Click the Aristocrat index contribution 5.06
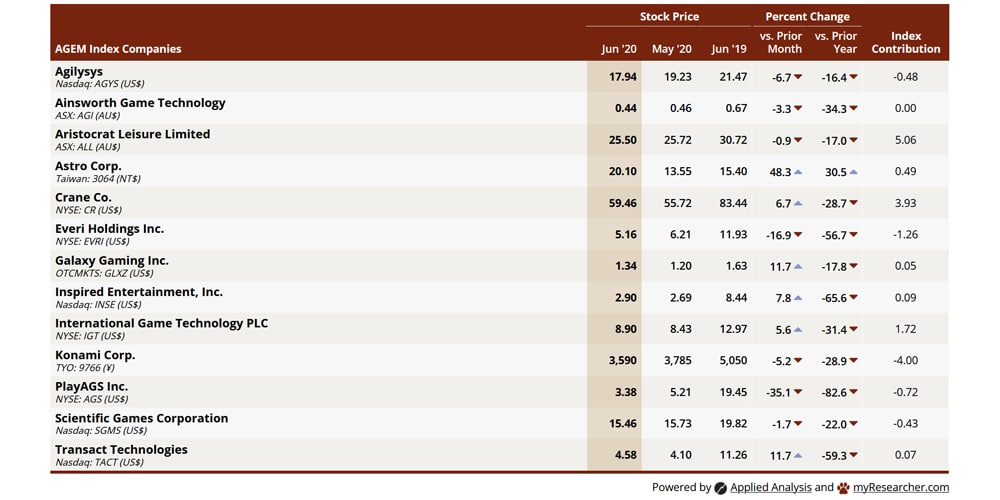The height and width of the screenshot is (500, 1000). pos(906,140)
